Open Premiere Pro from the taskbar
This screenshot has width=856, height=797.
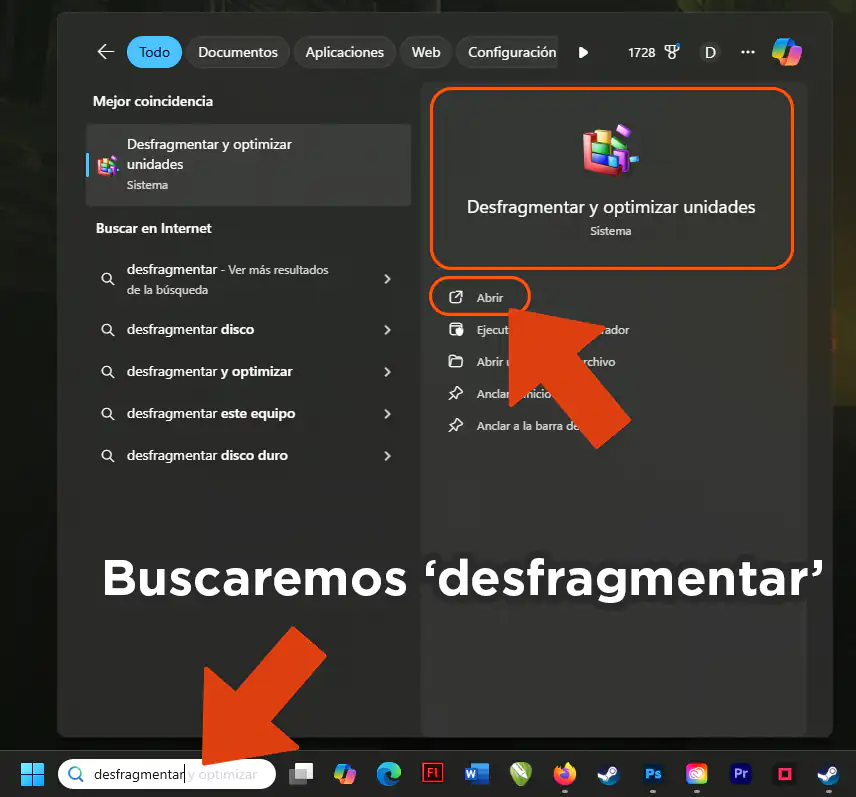pos(740,774)
